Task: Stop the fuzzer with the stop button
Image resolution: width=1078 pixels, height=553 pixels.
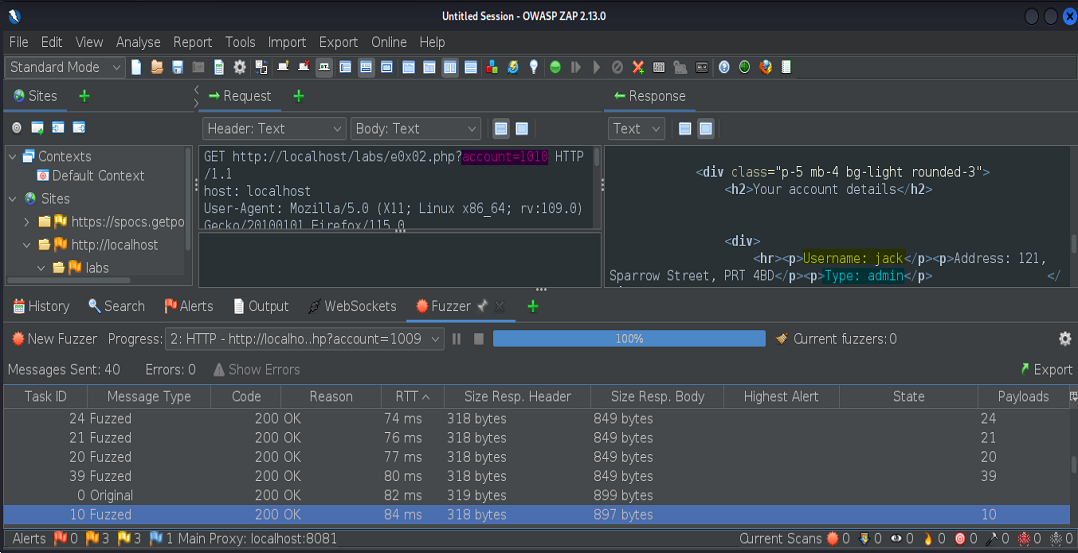Action: (x=479, y=338)
